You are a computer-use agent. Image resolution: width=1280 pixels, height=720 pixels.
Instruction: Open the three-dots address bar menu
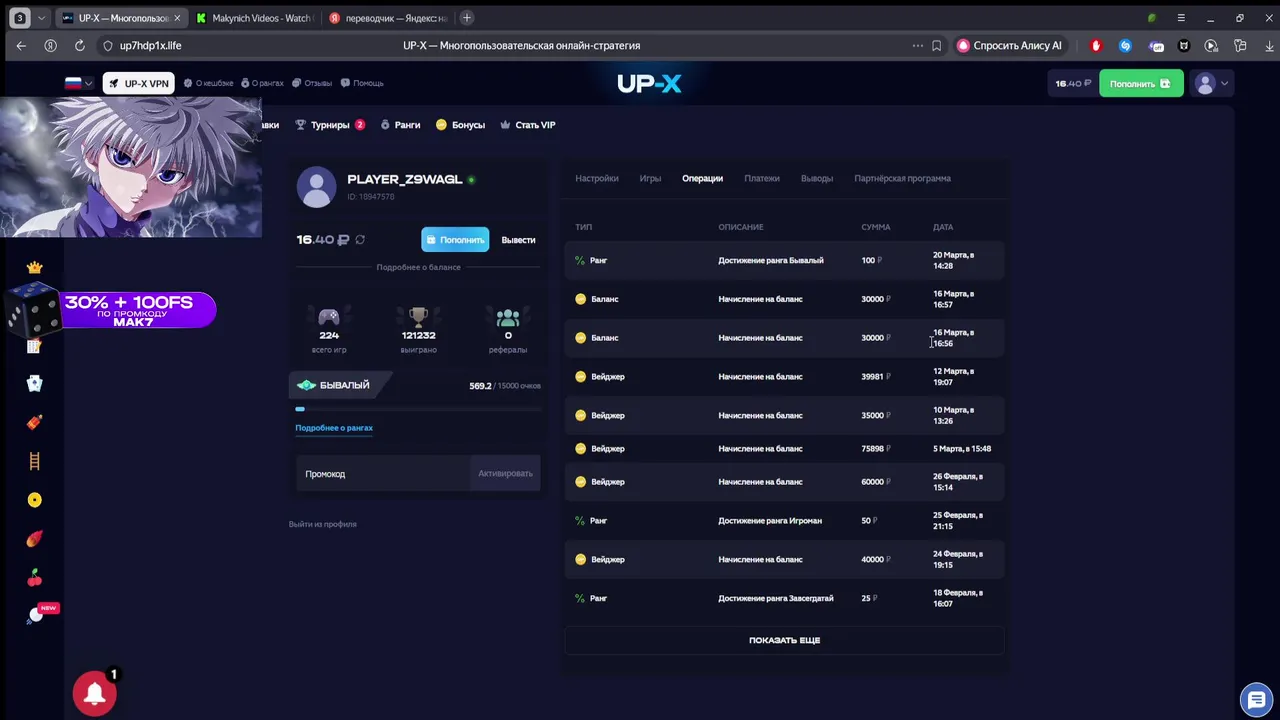click(917, 45)
